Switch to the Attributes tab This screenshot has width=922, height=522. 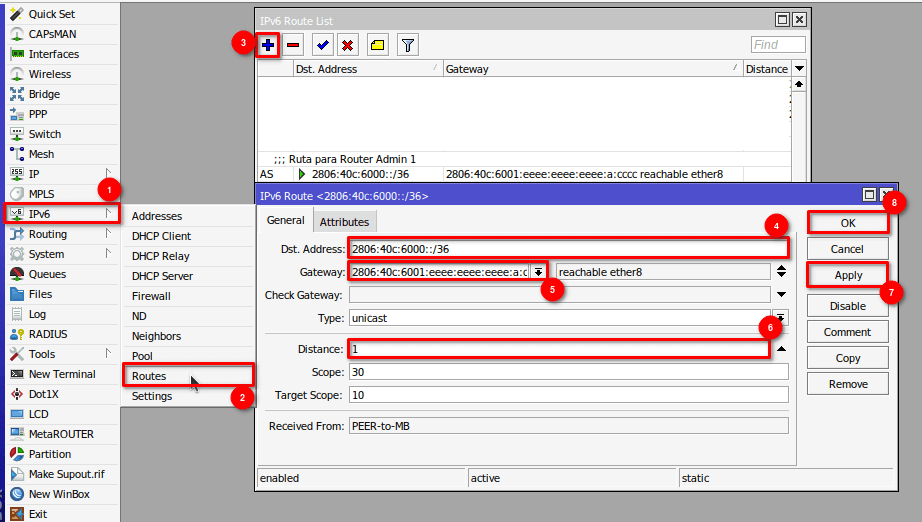(x=344, y=222)
